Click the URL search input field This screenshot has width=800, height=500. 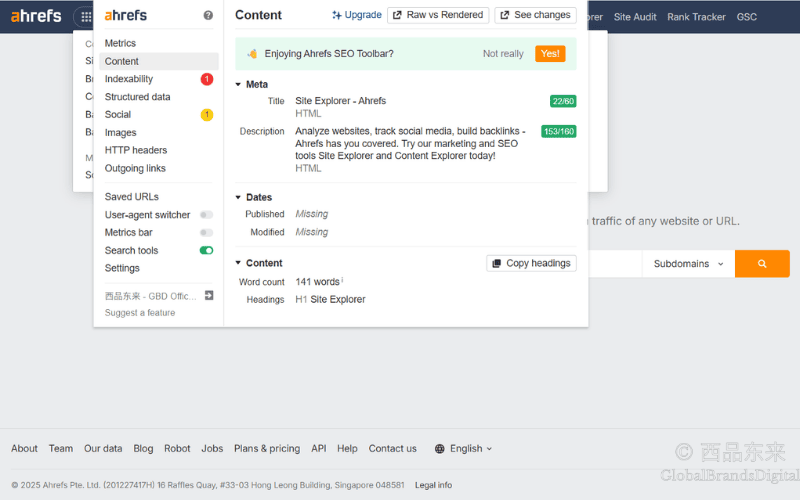pos(615,264)
